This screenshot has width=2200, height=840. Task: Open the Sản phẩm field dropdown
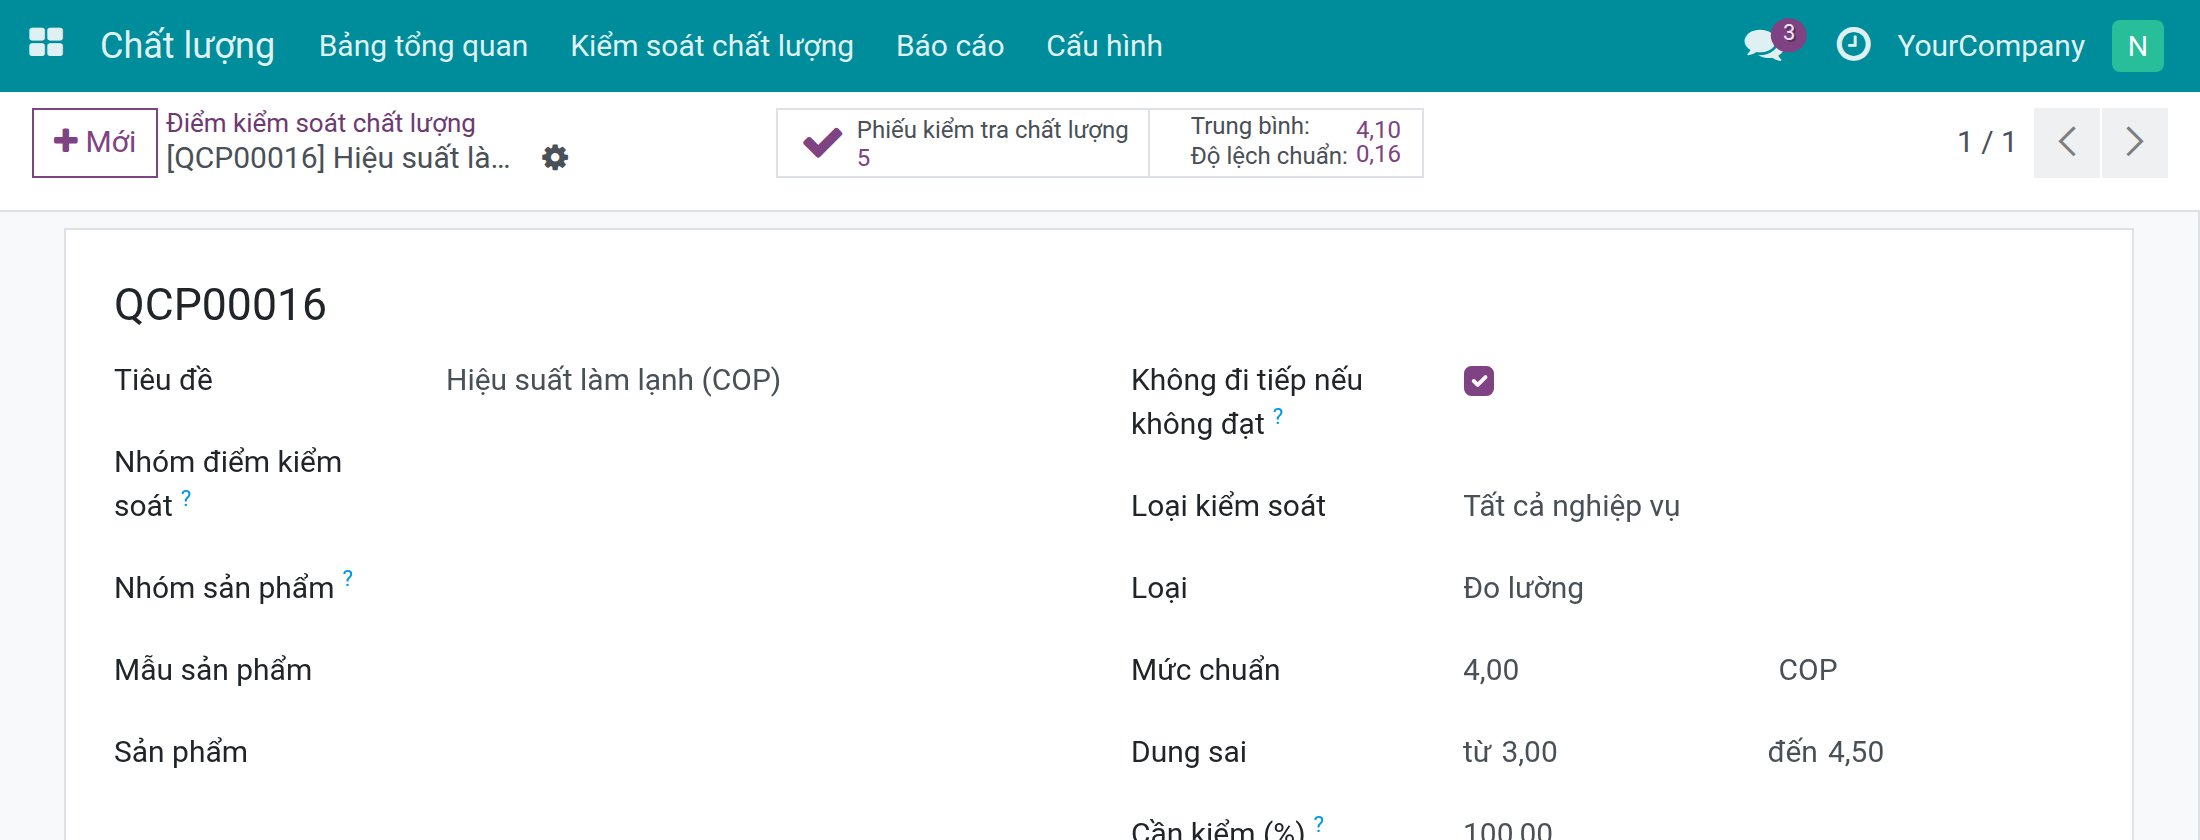tap(755, 752)
